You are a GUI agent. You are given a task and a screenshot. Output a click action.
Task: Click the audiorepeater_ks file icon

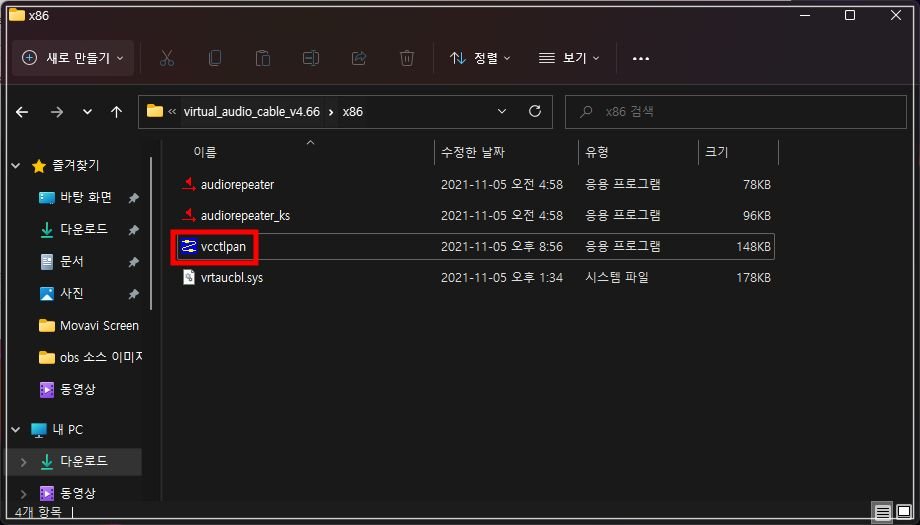point(188,215)
